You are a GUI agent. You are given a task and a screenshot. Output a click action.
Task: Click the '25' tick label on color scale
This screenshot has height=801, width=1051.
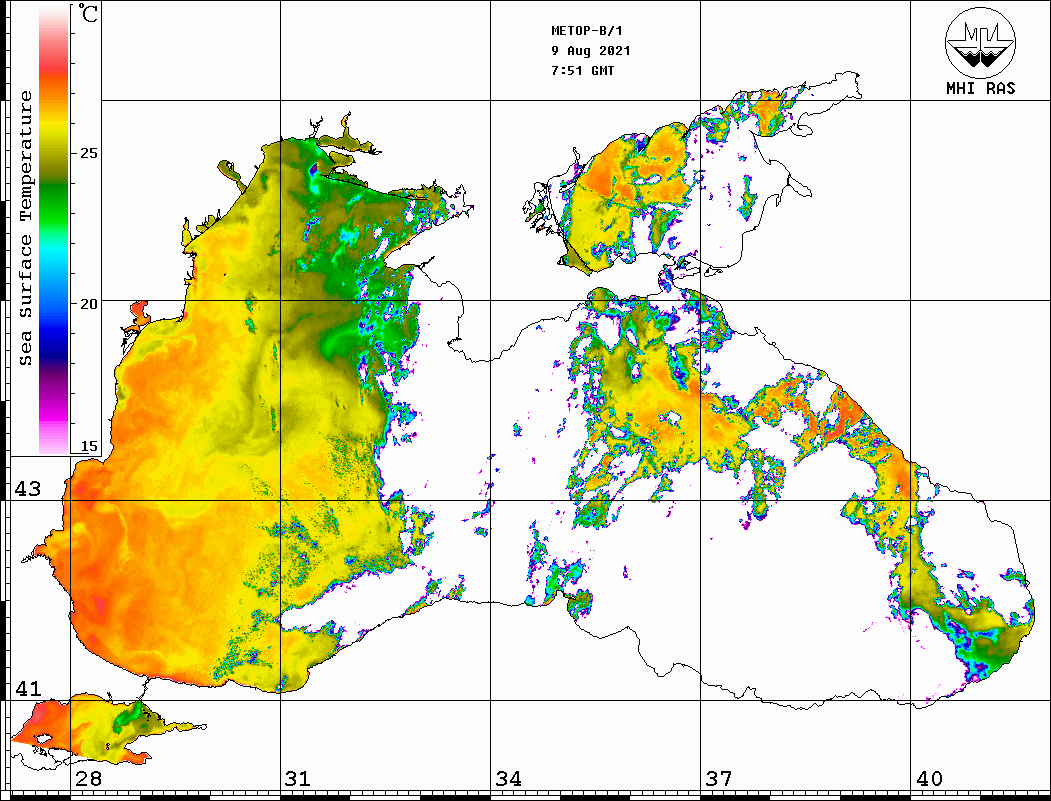pyautogui.click(x=88, y=153)
